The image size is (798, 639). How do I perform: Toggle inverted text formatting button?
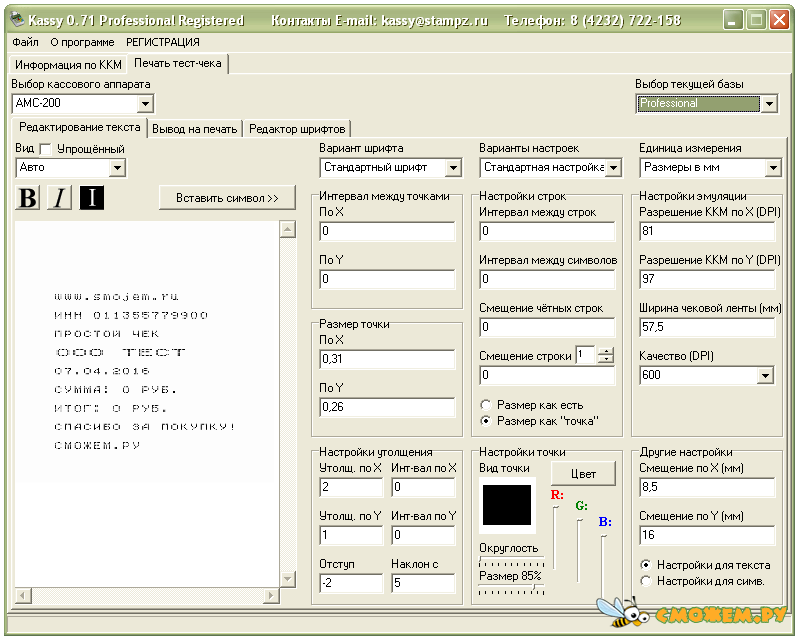(x=92, y=197)
